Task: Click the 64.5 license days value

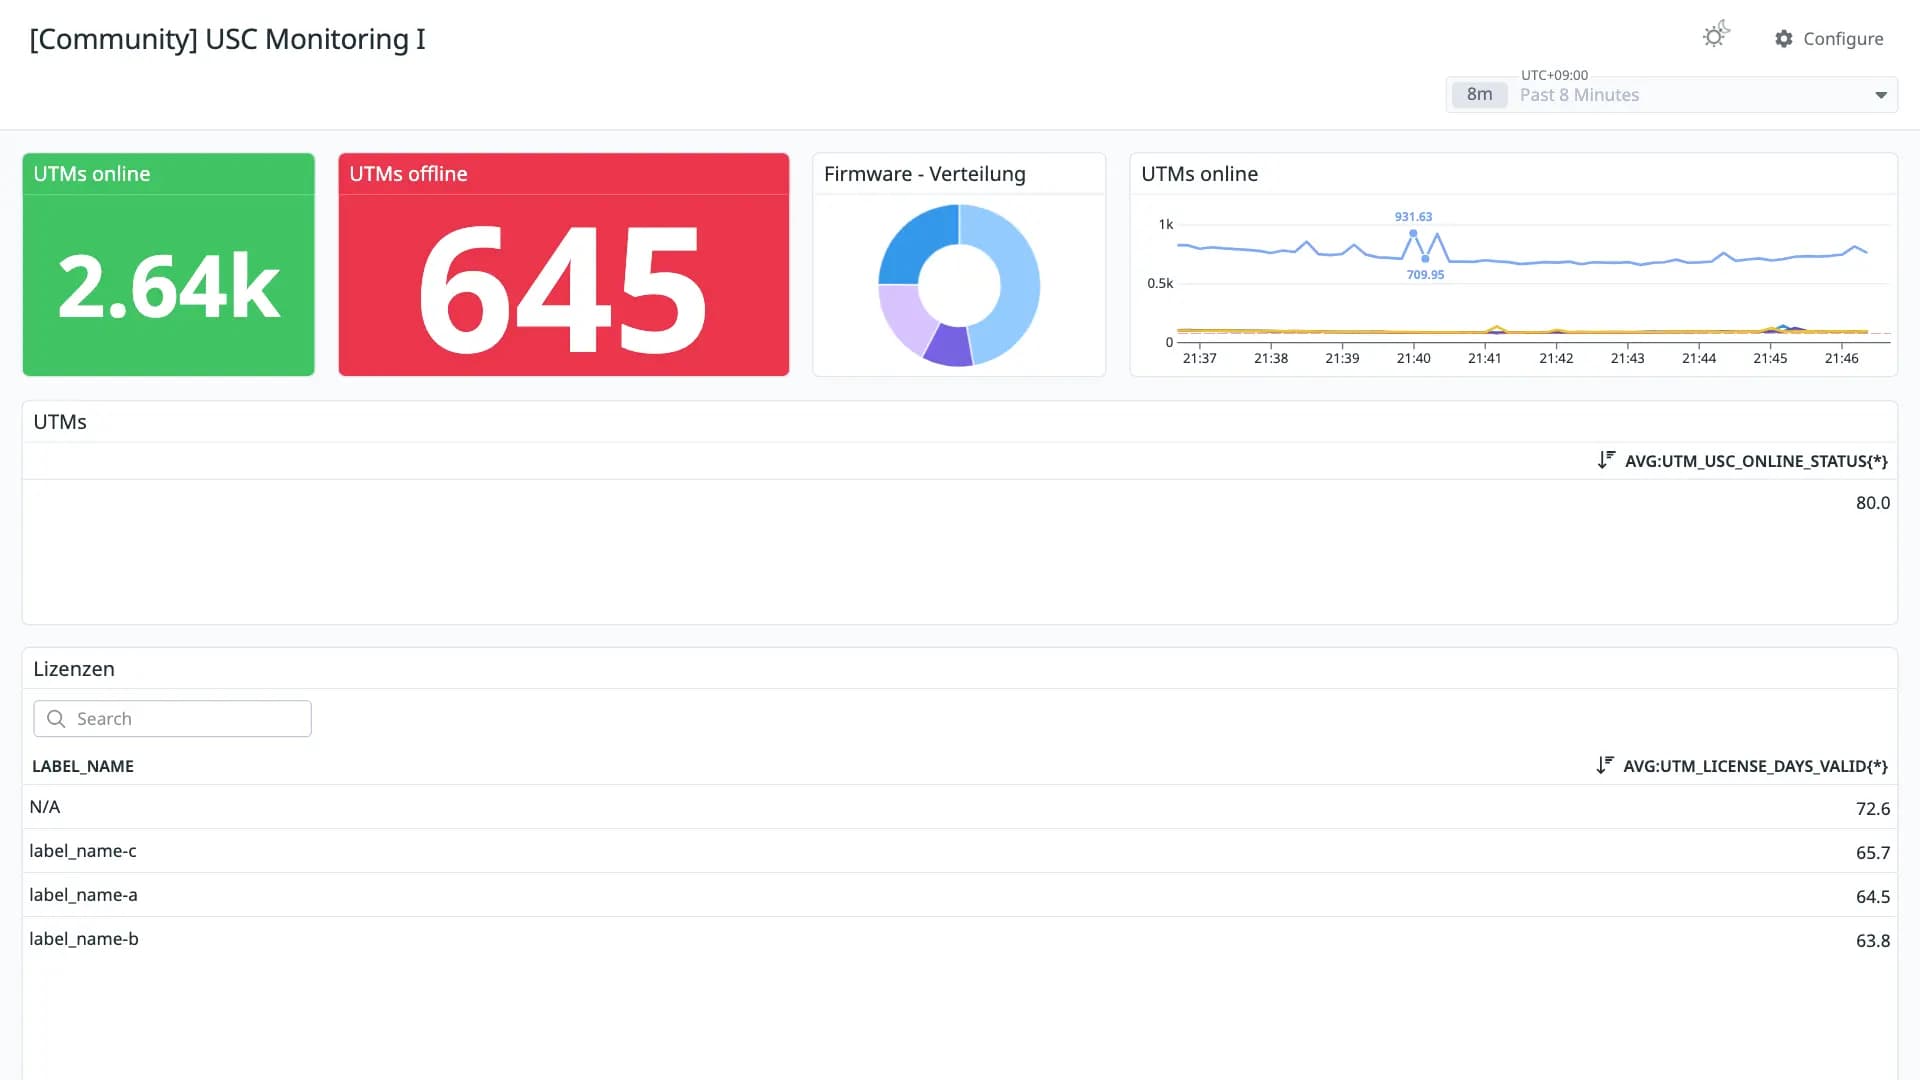Action: coord(1873,897)
